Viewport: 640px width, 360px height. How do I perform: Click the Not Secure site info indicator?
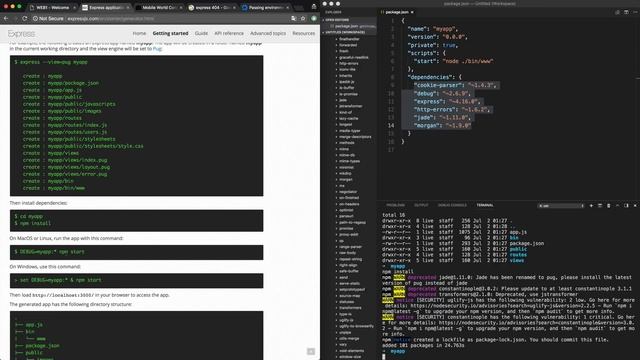(48, 18)
